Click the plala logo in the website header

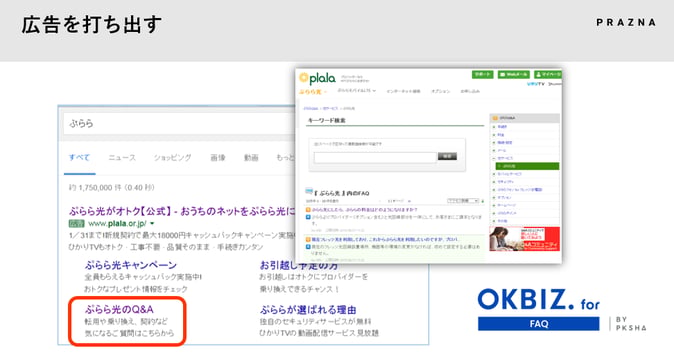point(317,78)
